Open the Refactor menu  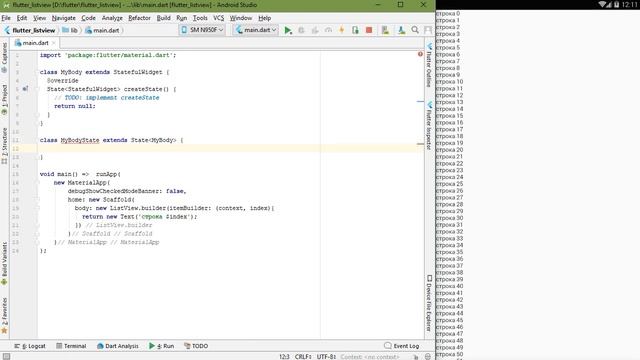pos(139,18)
